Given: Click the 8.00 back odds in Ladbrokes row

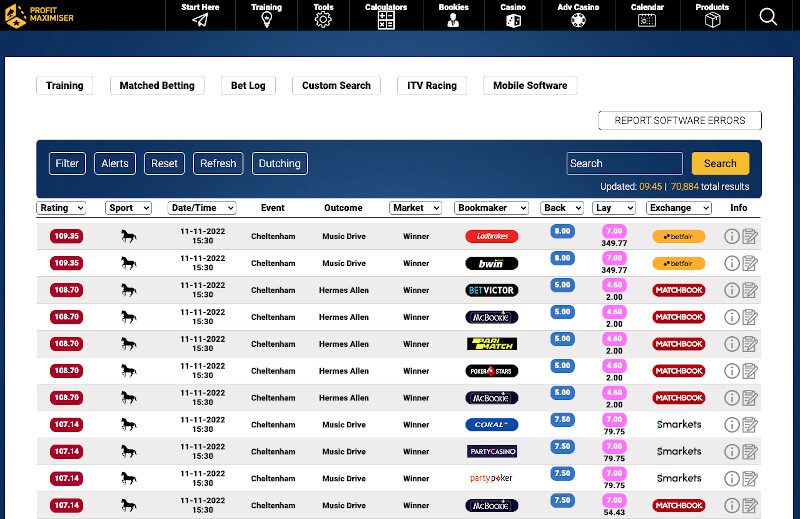Looking at the screenshot, I should click(x=562, y=231).
